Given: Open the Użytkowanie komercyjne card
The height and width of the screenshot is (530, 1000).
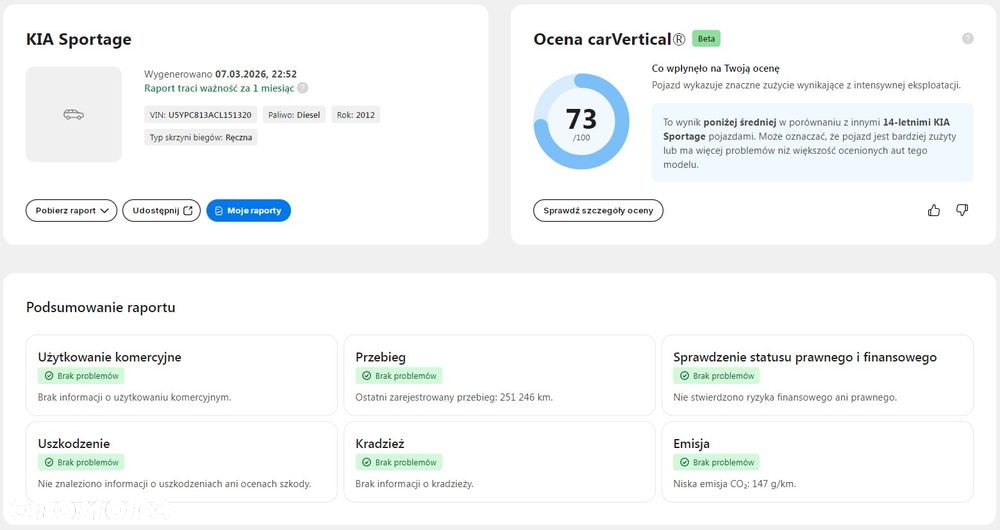Looking at the screenshot, I should pos(181,375).
